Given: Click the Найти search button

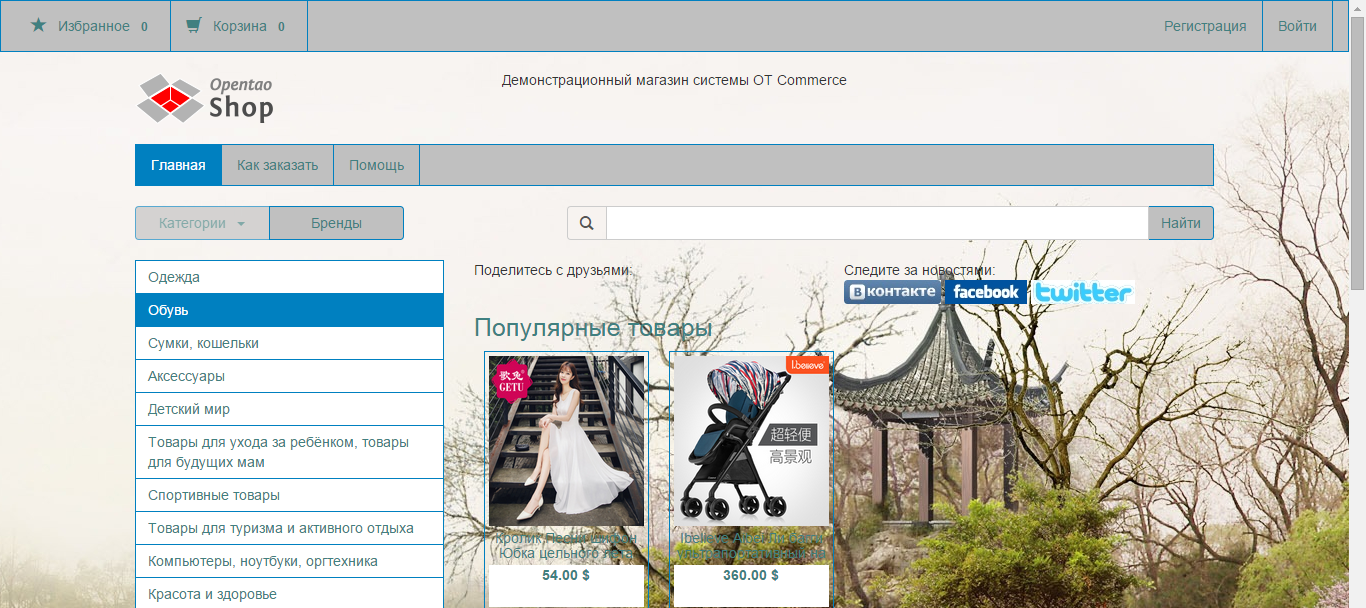Looking at the screenshot, I should pyautogui.click(x=1181, y=223).
